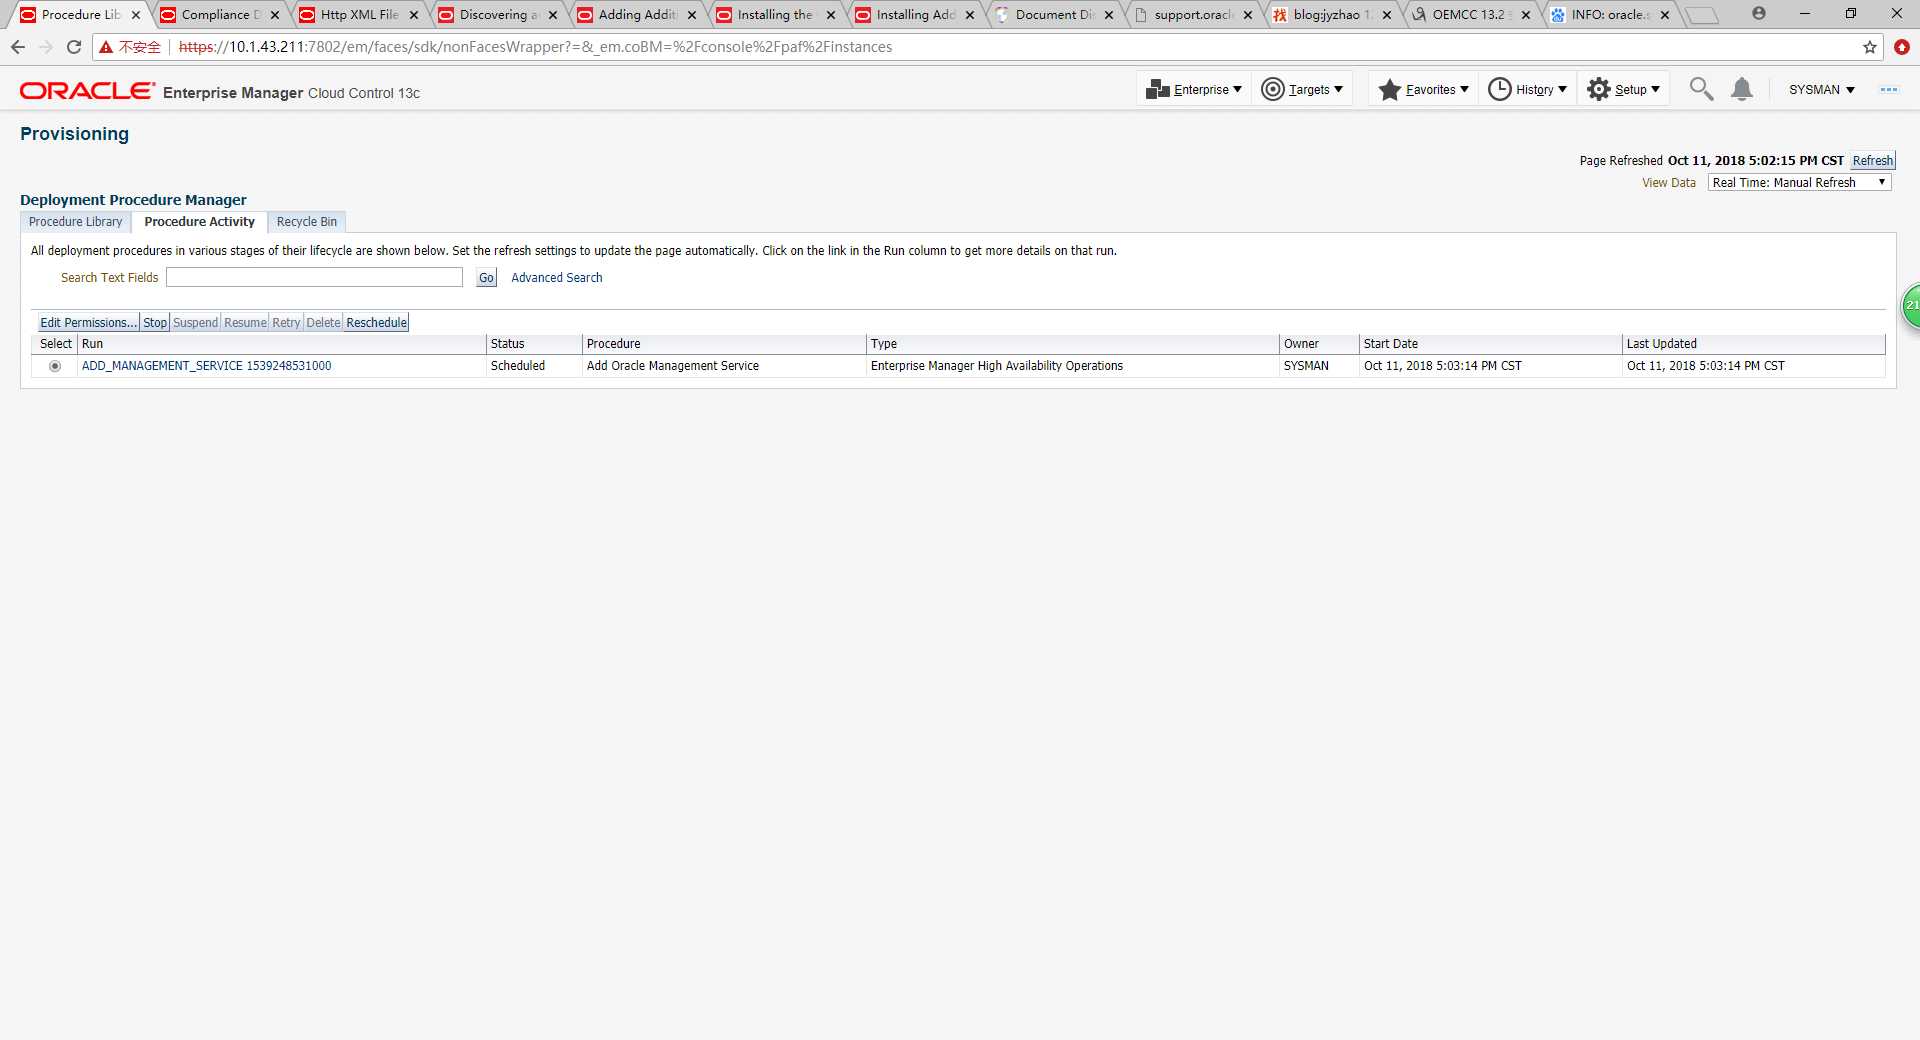1920x1040 pixels.
Task: Click the search magnifier icon
Action: point(1701,89)
